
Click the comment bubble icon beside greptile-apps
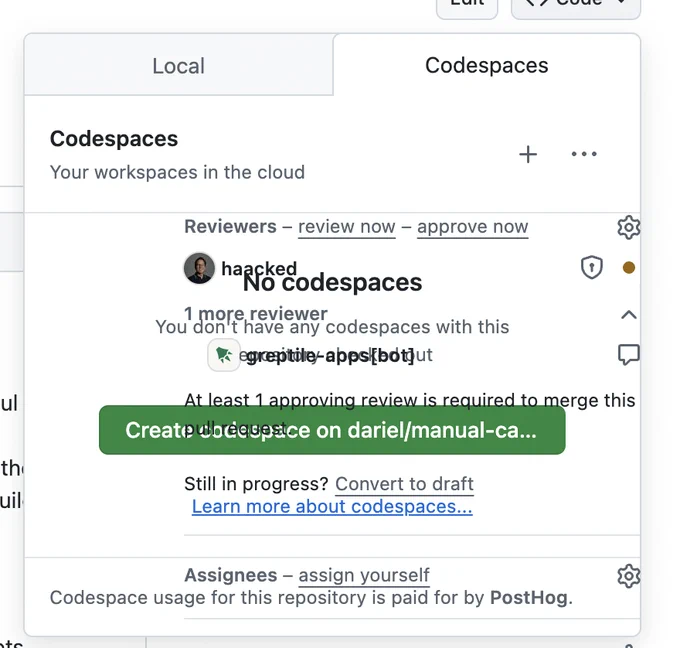click(x=628, y=355)
